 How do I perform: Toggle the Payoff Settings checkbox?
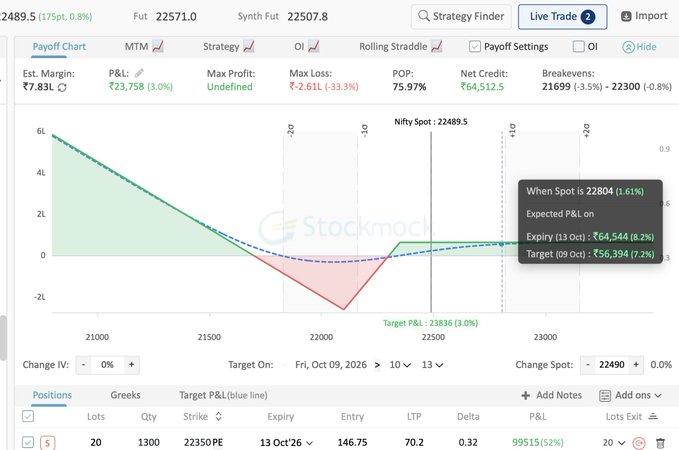point(475,46)
